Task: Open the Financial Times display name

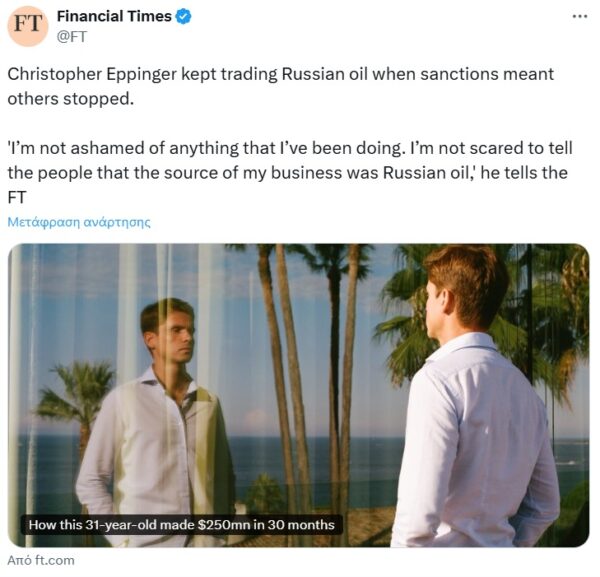Action: click(114, 16)
